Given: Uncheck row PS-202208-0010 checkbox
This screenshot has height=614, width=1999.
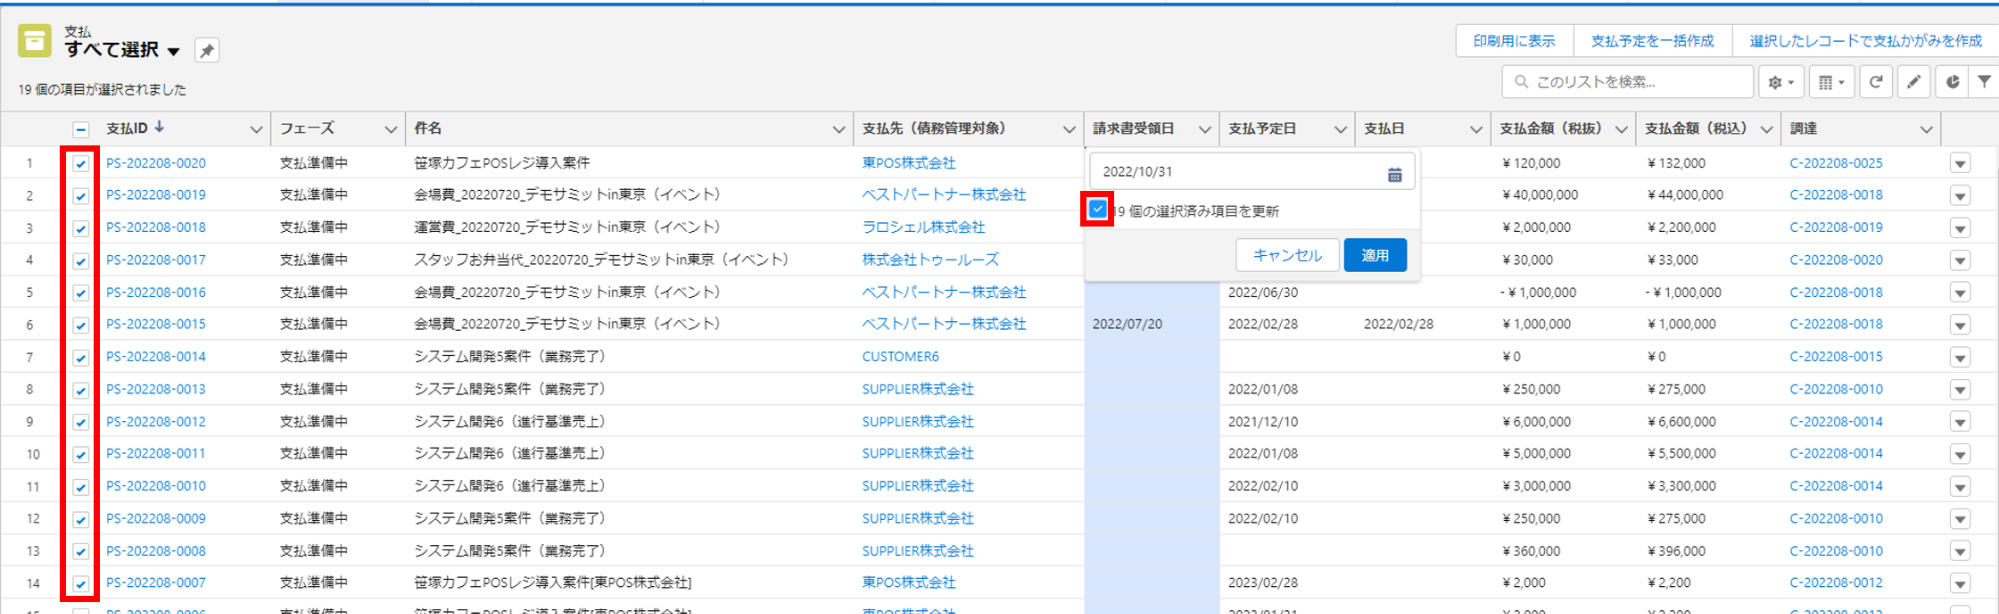Looking at the screenshot, I should point(81,487).
